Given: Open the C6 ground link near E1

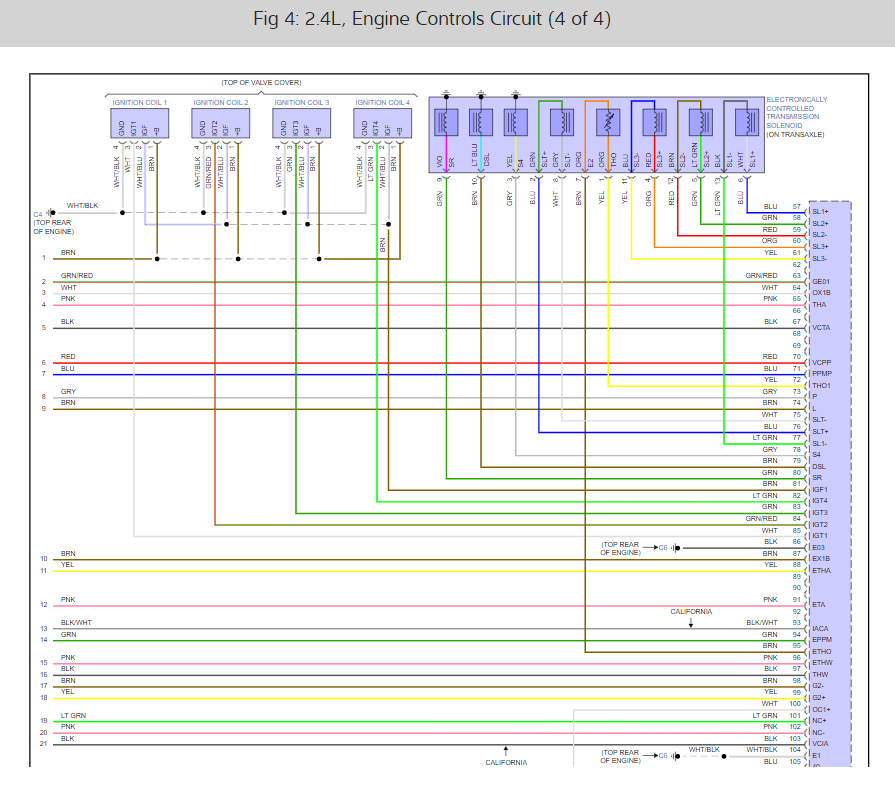Looking at the screenshot, I should pyautogui.click(x=663, y=756).
